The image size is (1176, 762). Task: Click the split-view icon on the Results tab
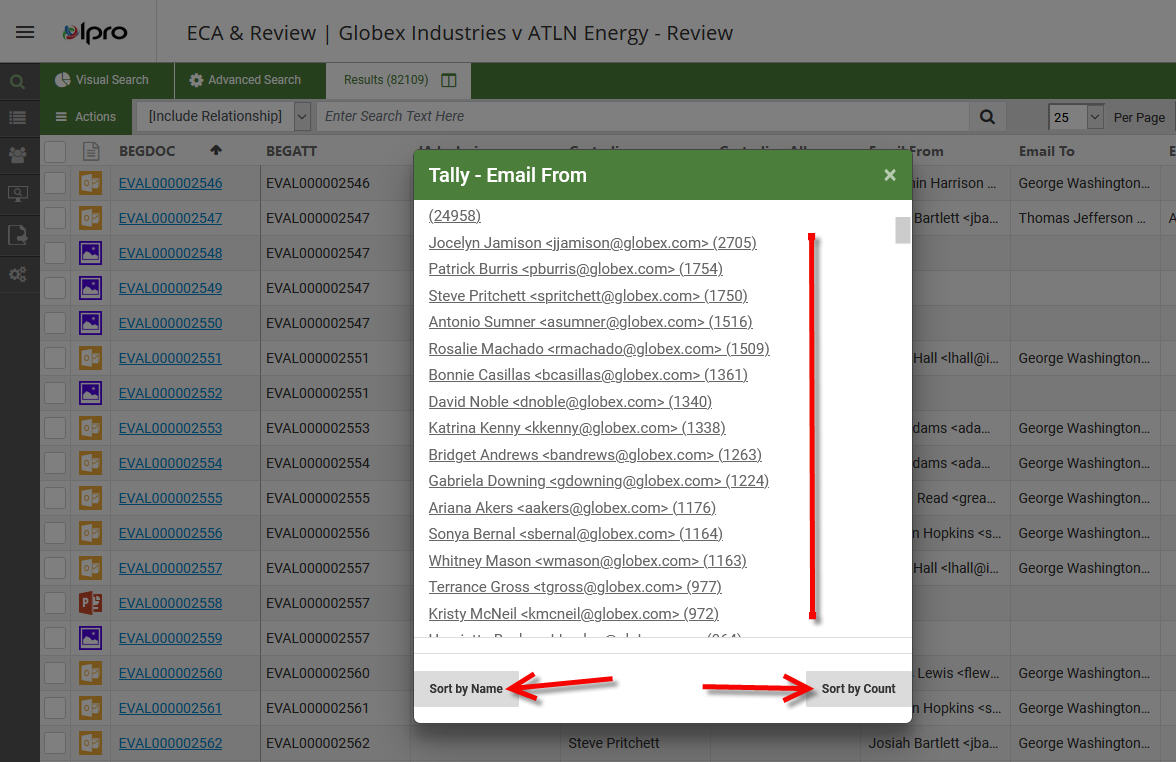pos(448,80)
